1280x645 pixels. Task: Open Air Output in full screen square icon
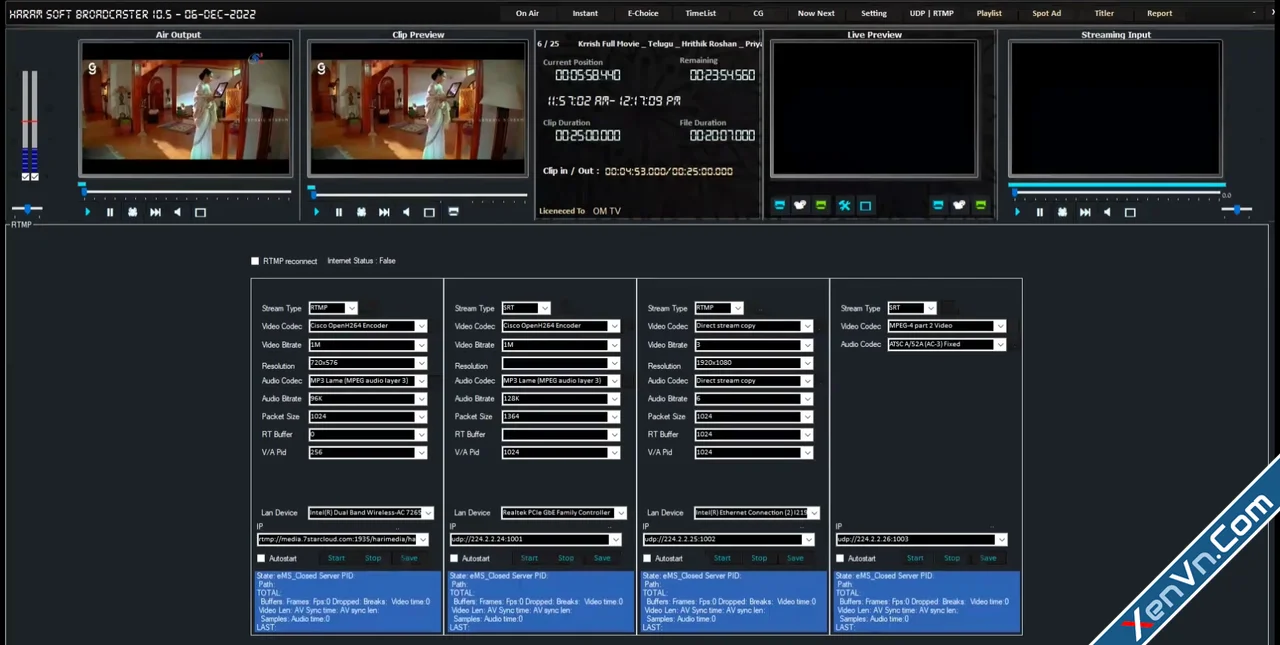click(200, 212)
